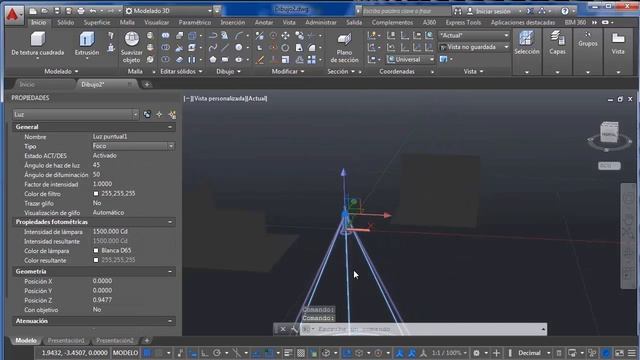The width and height of the screenshot is (640, 360).
Task: Toggle polar tracking in status bar
Action: point(217,353)
